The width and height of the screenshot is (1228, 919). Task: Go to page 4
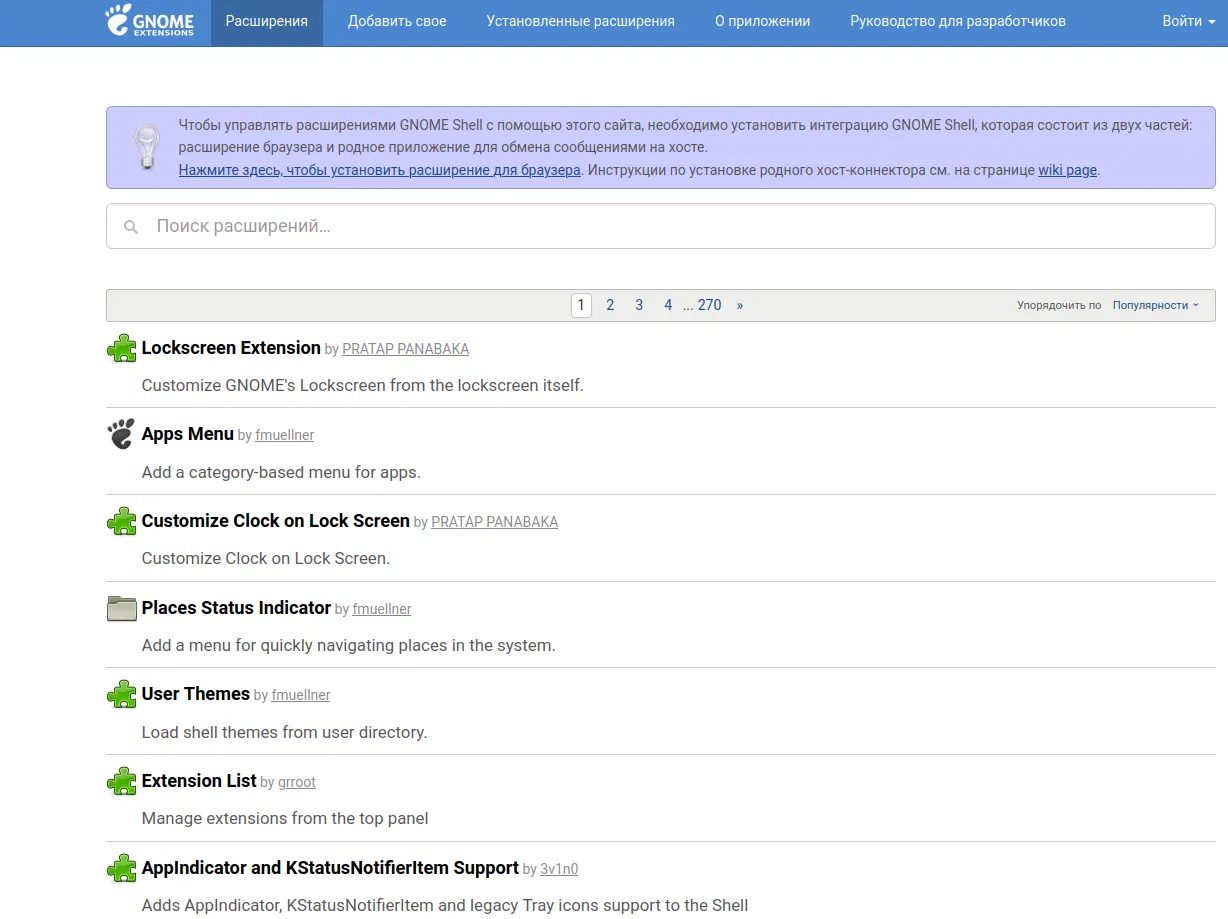point(668,305)
